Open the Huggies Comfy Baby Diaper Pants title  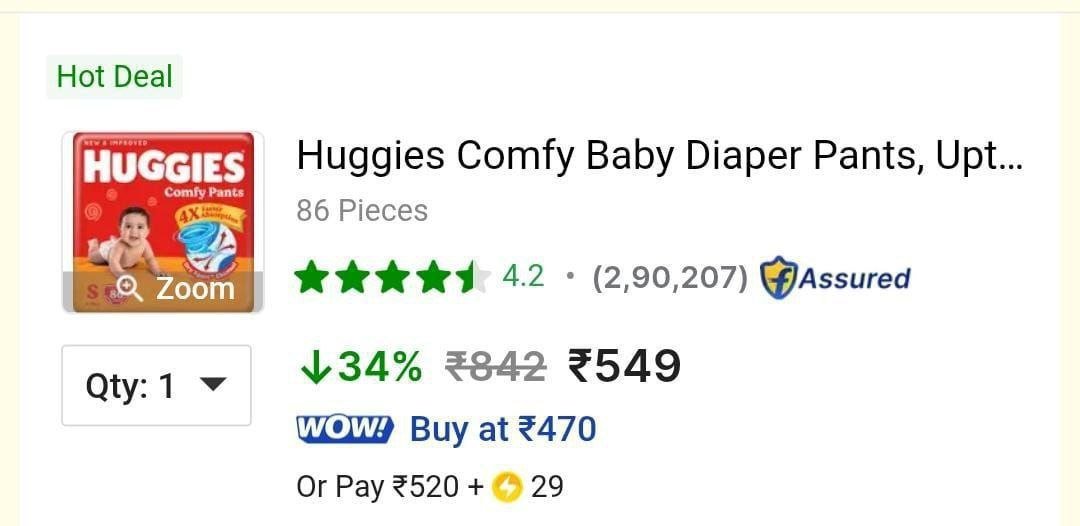click(x=660, y=156)
